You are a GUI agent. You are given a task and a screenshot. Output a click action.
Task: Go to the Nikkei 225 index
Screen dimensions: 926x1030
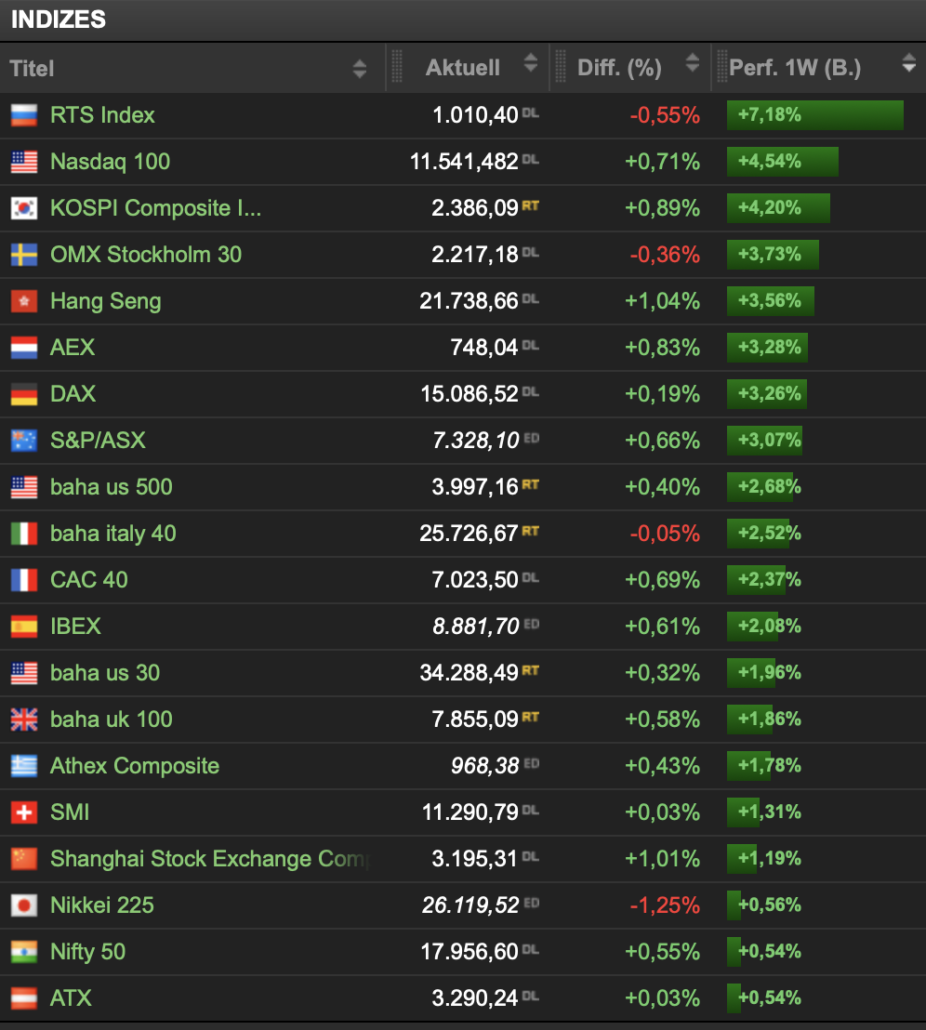point(102,906)
